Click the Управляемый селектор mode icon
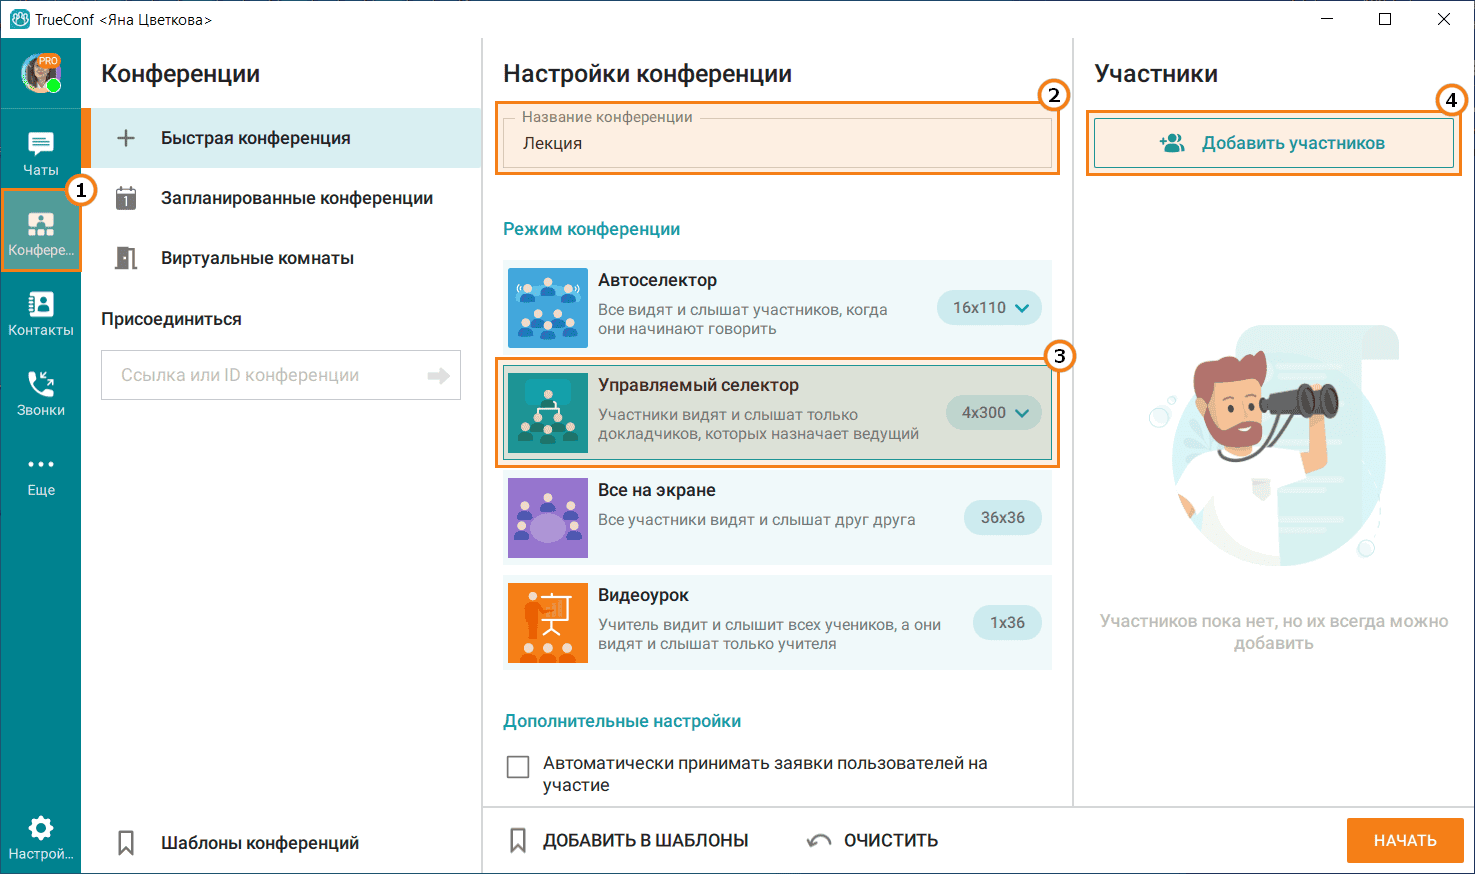 pyautogui.click(x=548, y=413)
